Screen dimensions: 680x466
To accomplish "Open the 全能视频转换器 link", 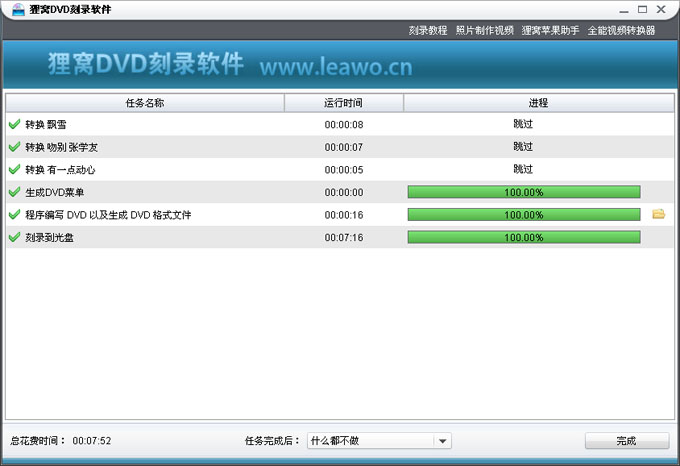I will point(621,30).
